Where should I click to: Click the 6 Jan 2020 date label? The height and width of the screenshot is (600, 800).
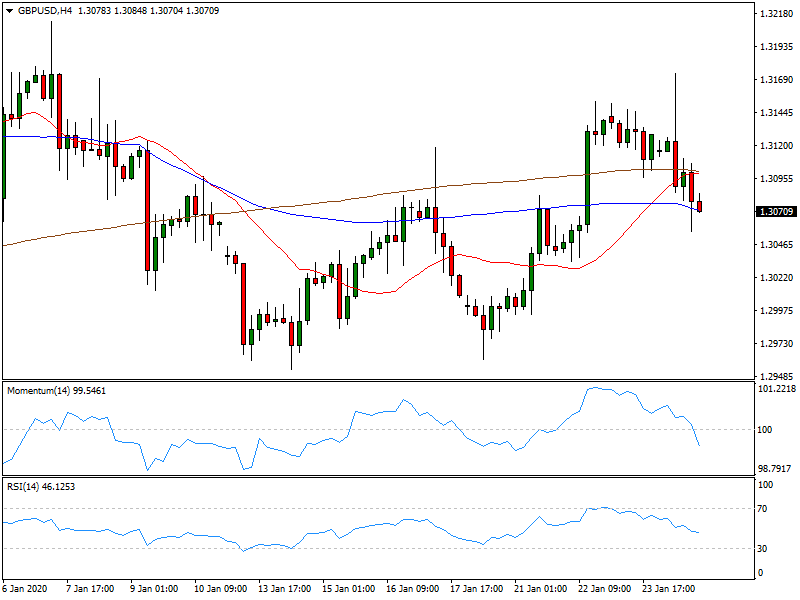tap(26, 589)
